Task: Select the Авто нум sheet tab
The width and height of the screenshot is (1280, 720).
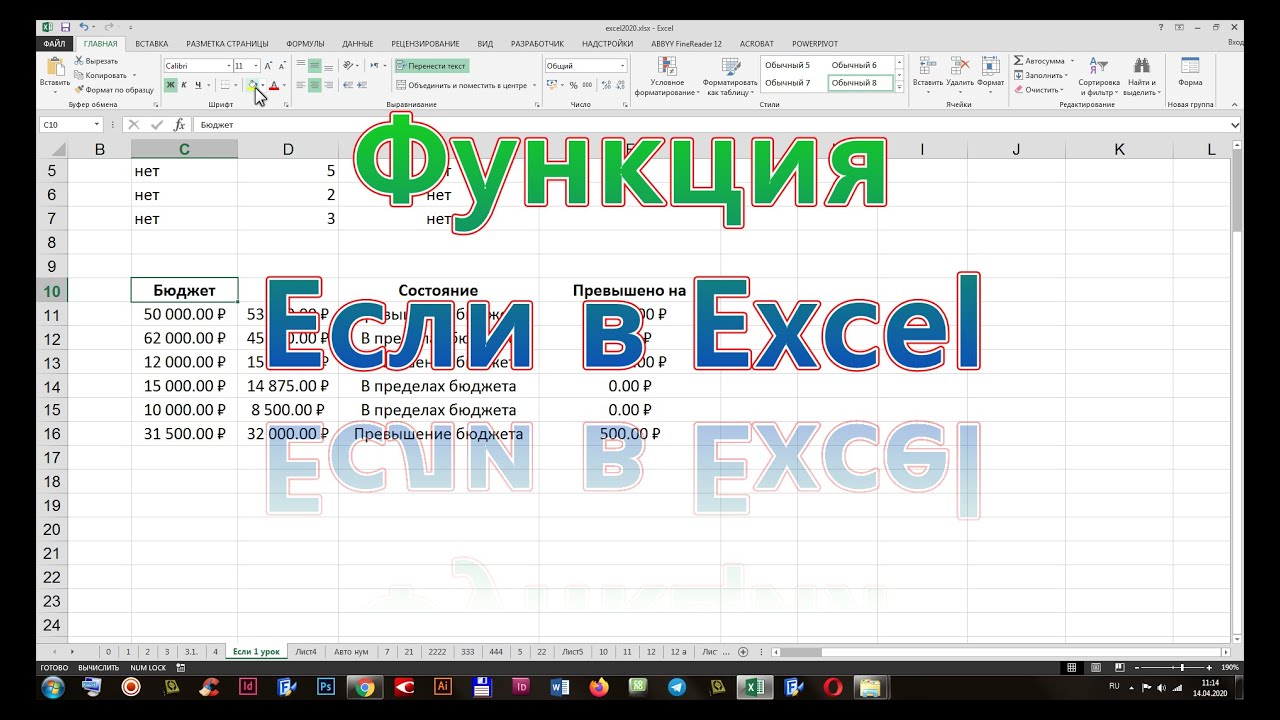Action: (x=351, y=652)
